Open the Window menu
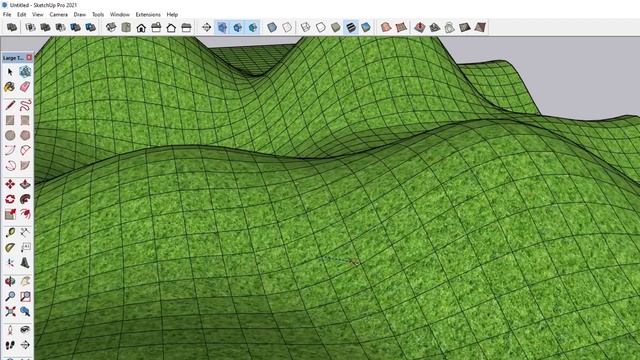Screen dimensions: 640x360 (120, 14)
